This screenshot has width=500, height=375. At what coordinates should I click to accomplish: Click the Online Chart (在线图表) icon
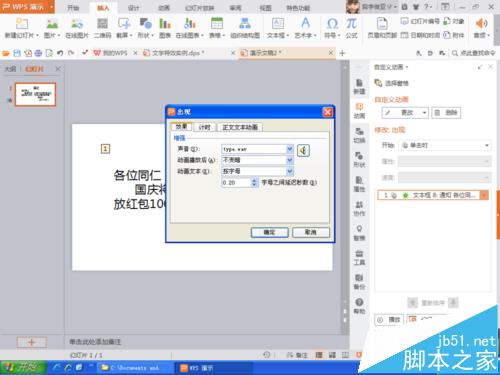click(x=190, y=24)
